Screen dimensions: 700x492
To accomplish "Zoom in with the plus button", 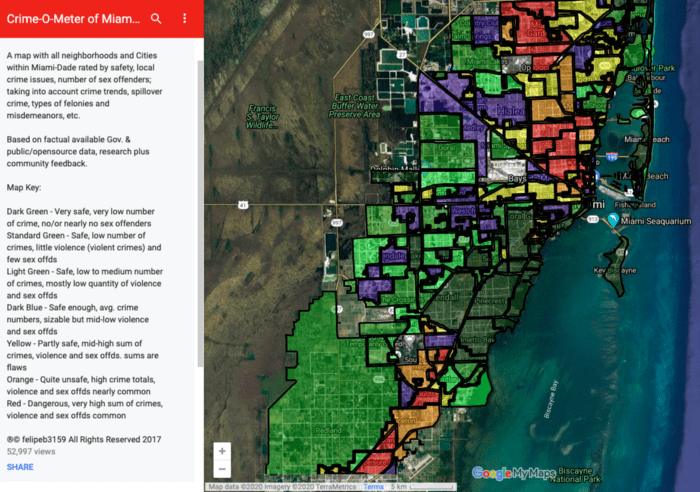I will 222,451.
